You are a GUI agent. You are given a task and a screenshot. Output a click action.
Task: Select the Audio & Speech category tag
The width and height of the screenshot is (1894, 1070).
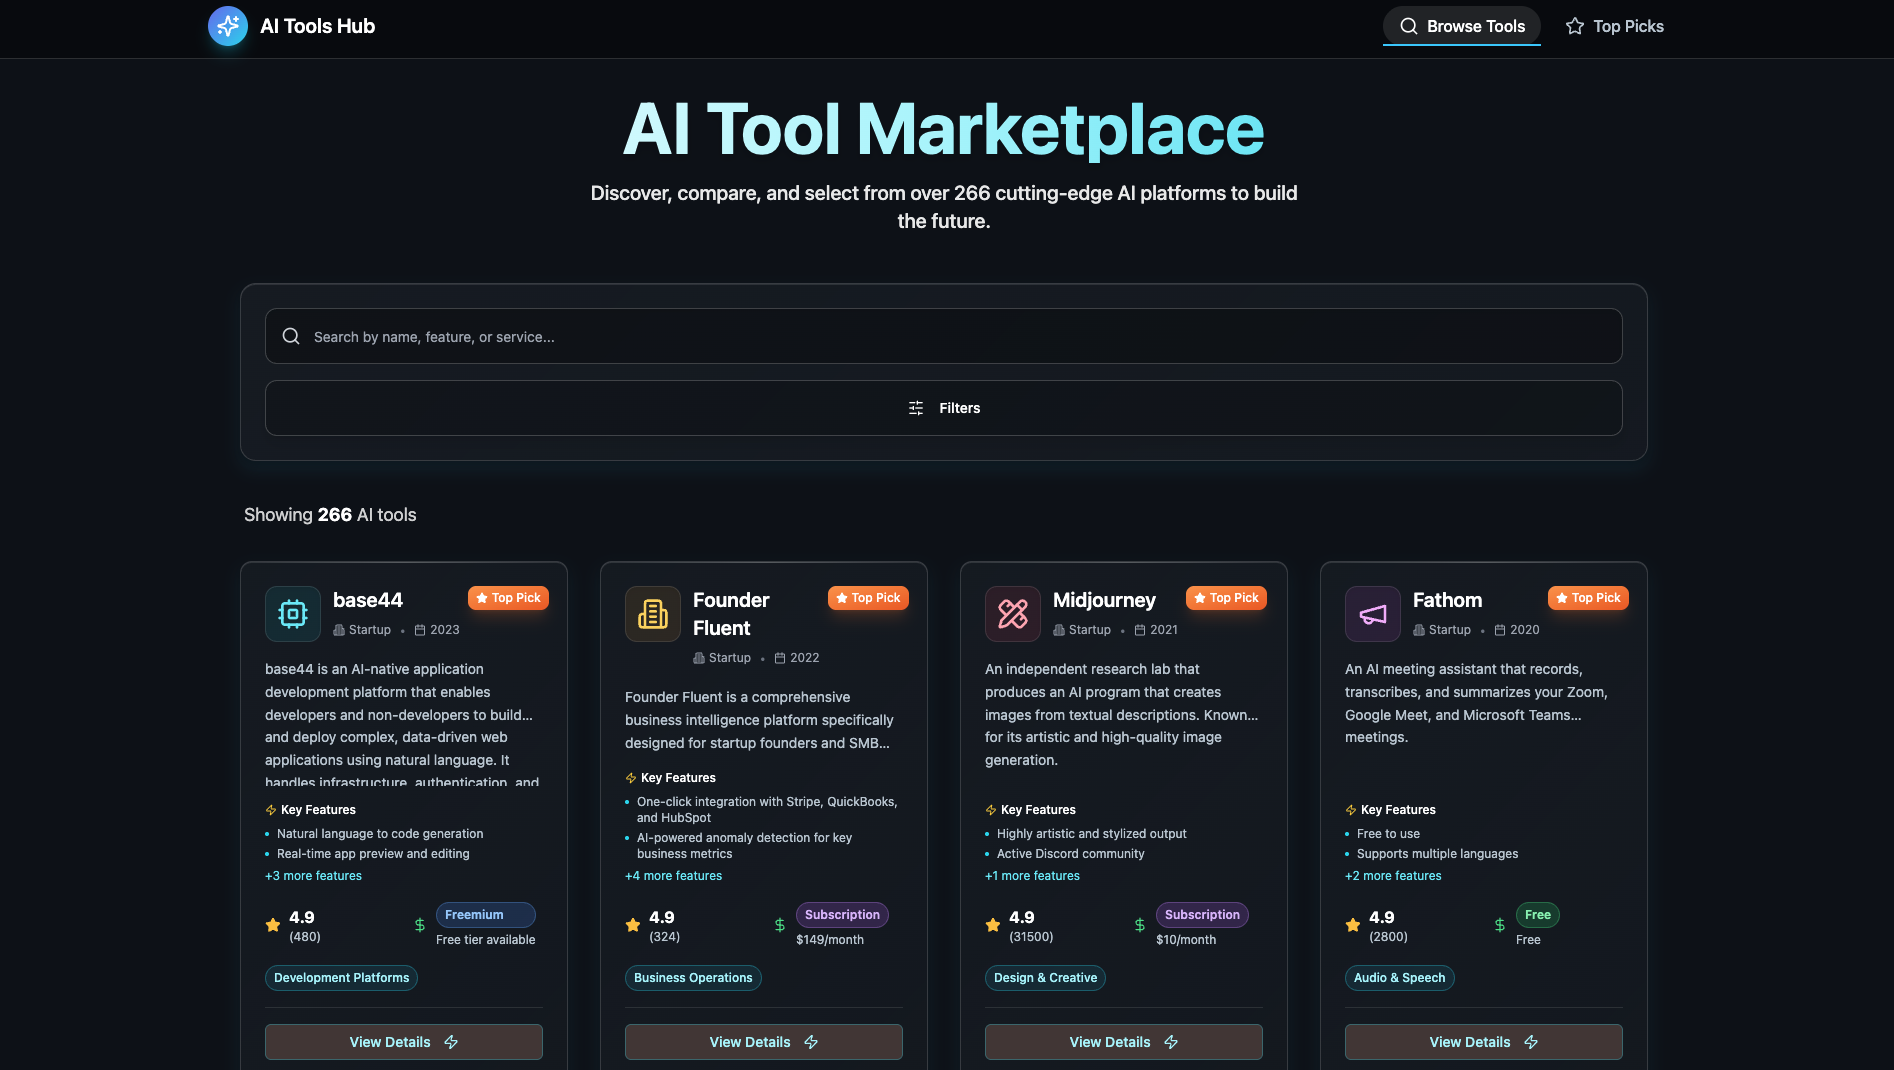(x=1399, y=978)
